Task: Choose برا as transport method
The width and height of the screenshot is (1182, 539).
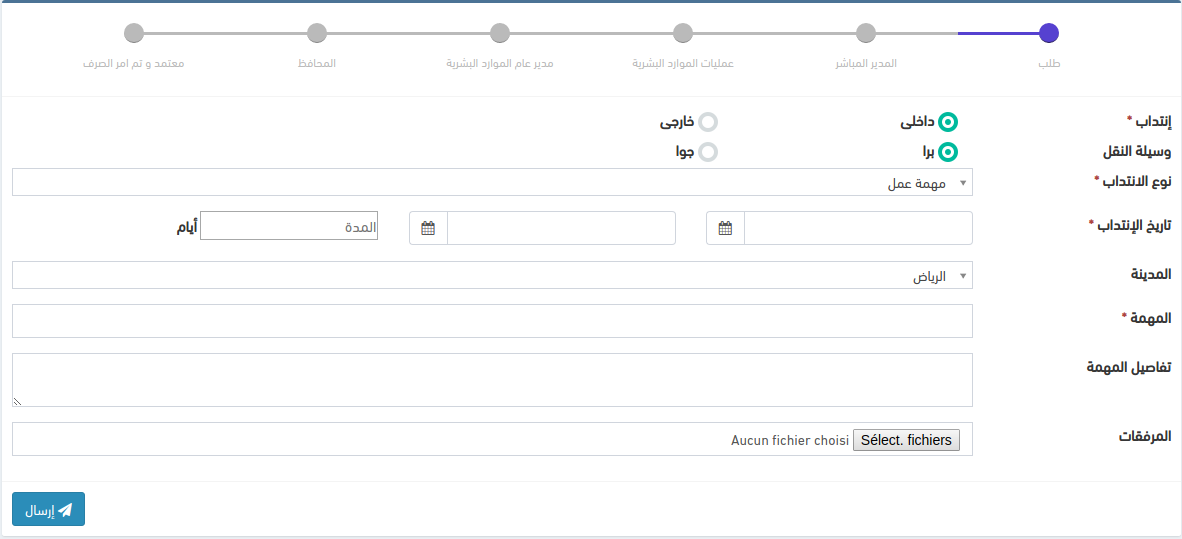Action: (x=948, y=152)
